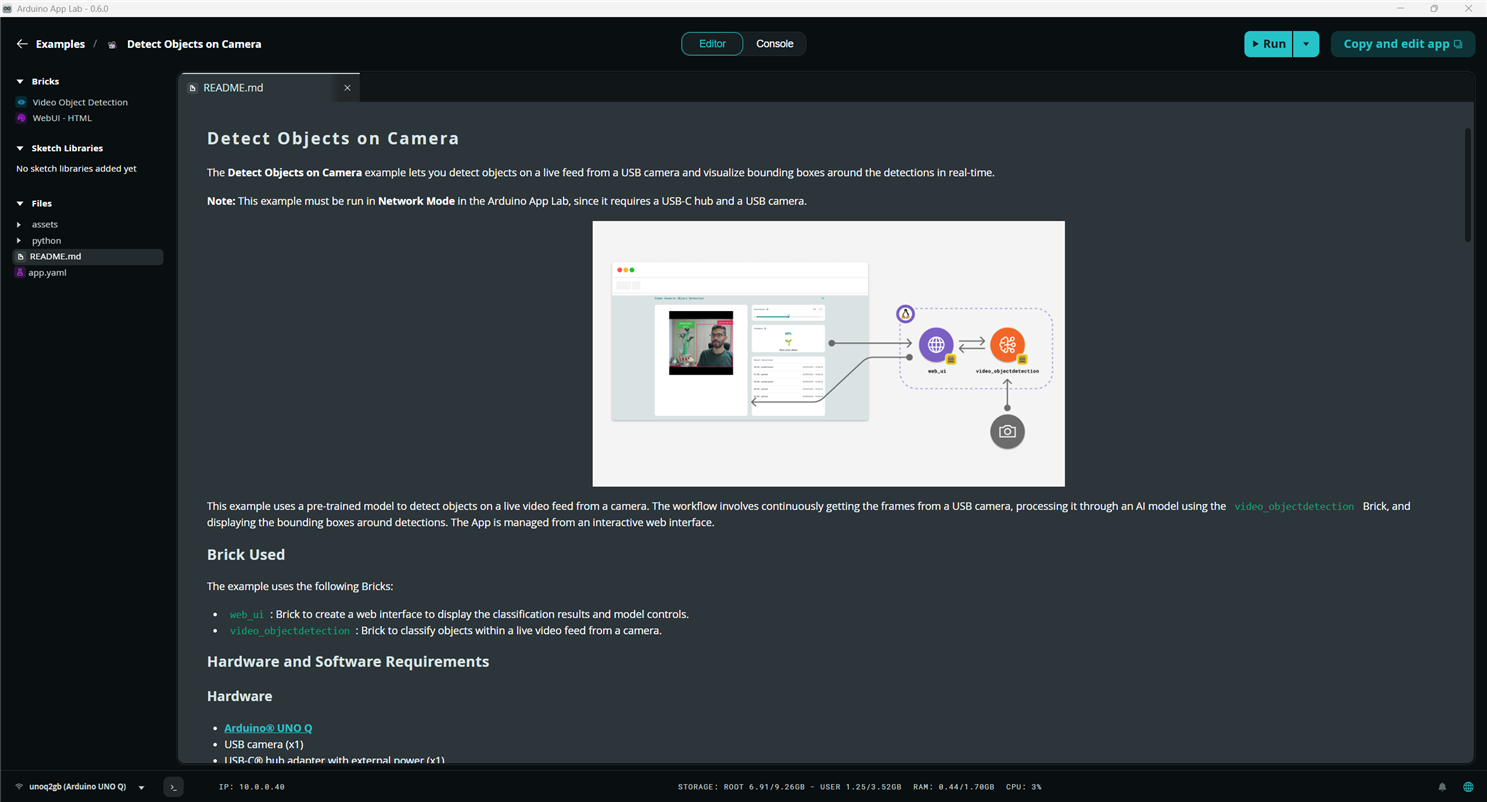Open the Run options dropdown arrow
The height and width of the screenshot is (802, 1487).
pos(1306,44)
